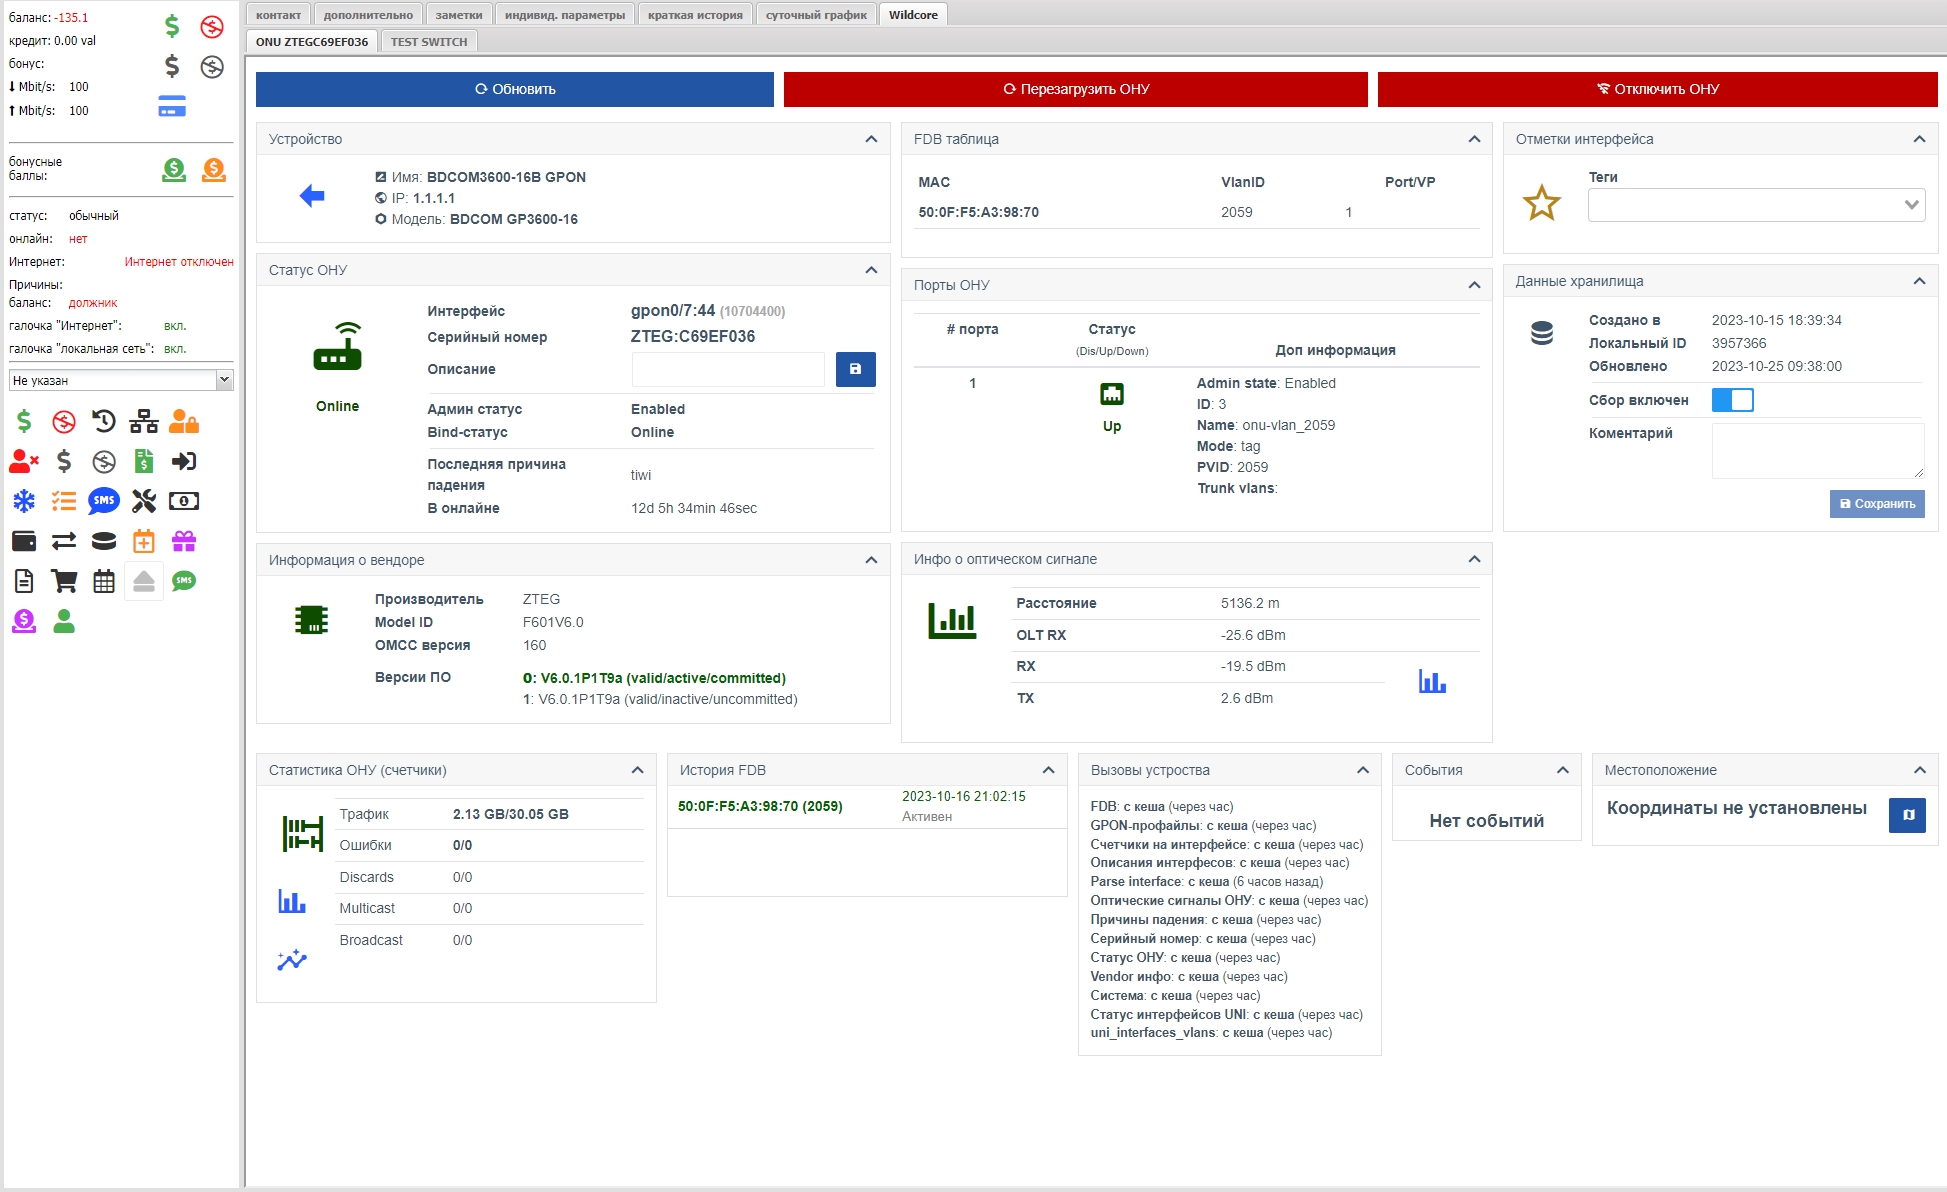Open the Не указан dropdown
The width and height of the screenshot is (1947, 1192).
click(120, 380)
